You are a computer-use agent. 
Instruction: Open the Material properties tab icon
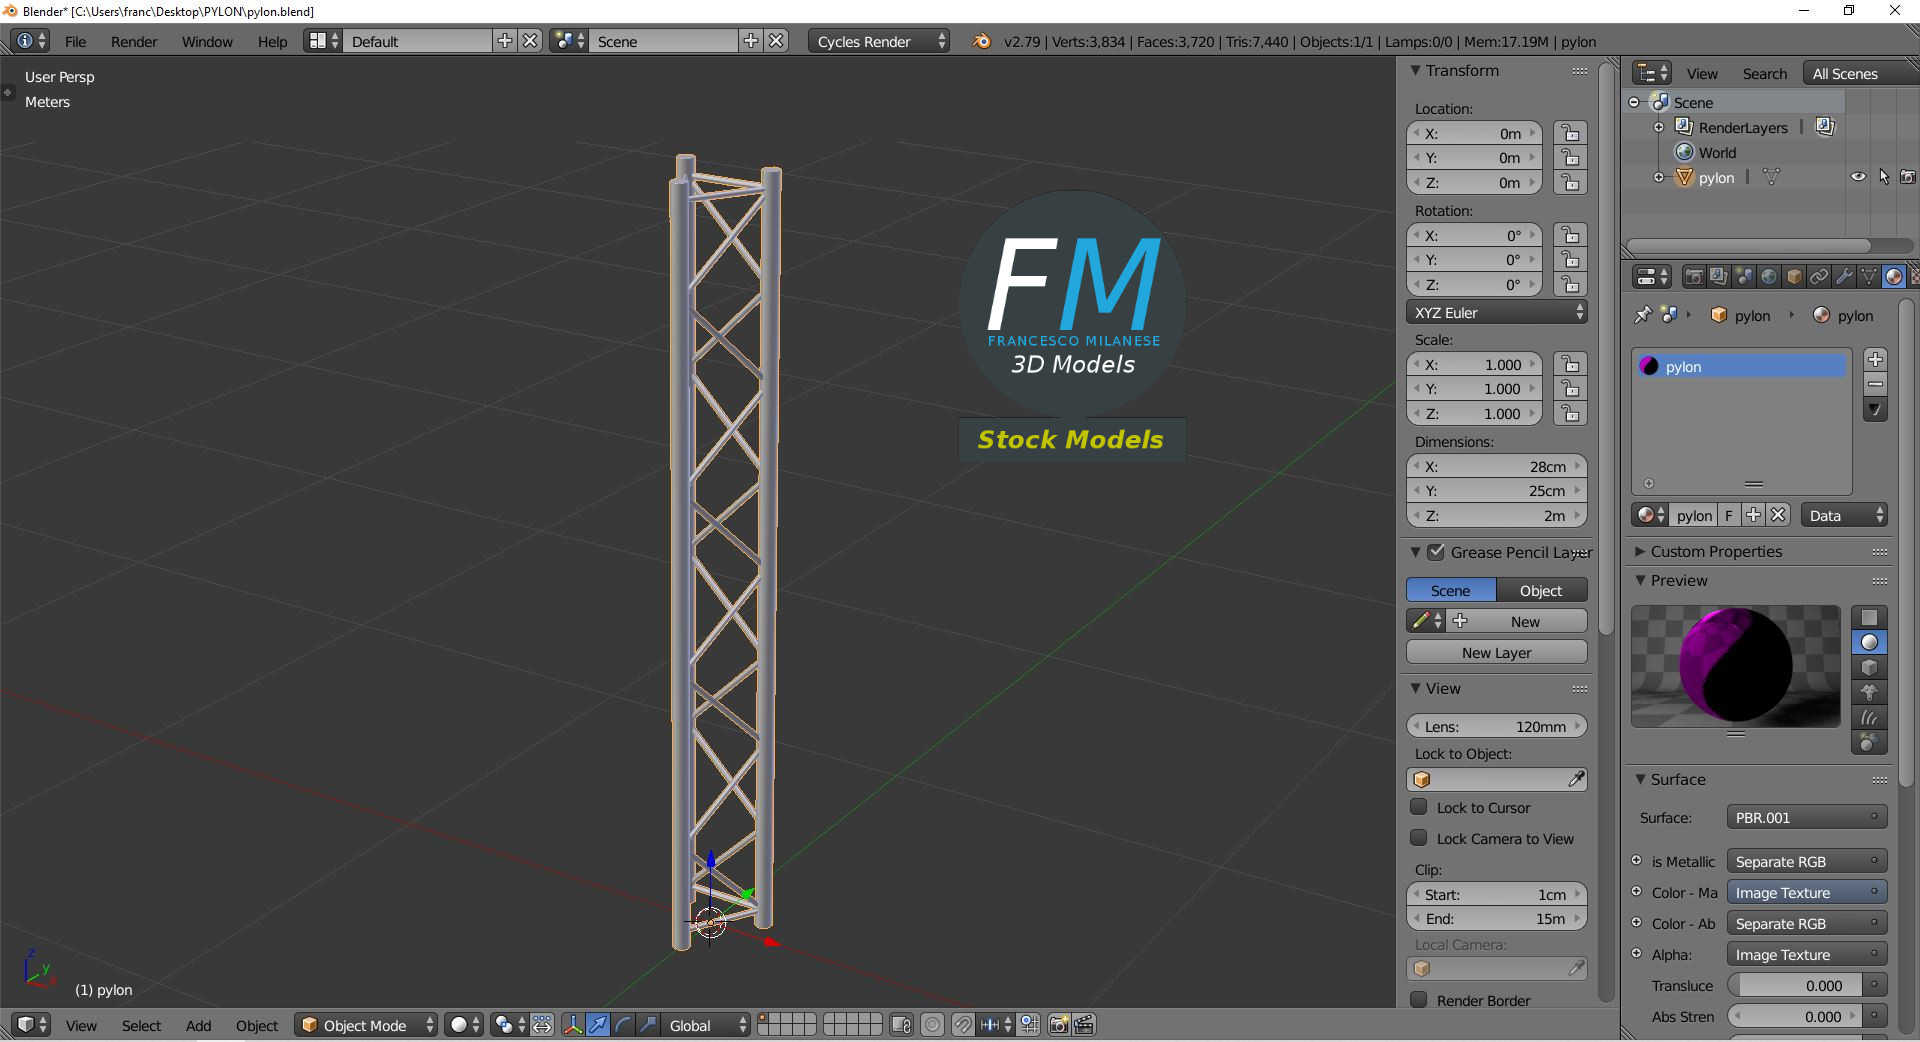(1894, 277)
